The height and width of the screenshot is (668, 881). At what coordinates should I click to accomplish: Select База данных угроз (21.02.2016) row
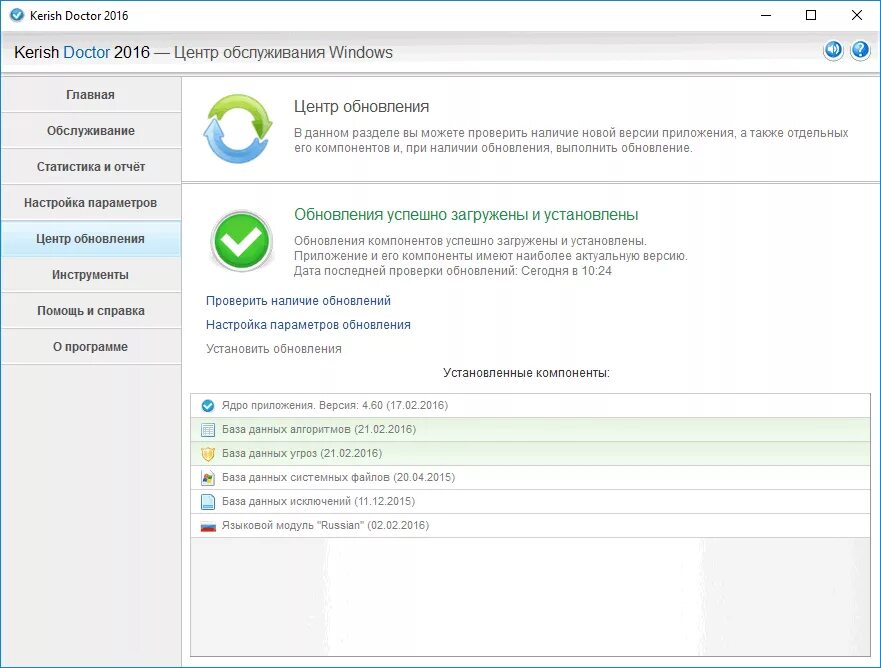530,453
